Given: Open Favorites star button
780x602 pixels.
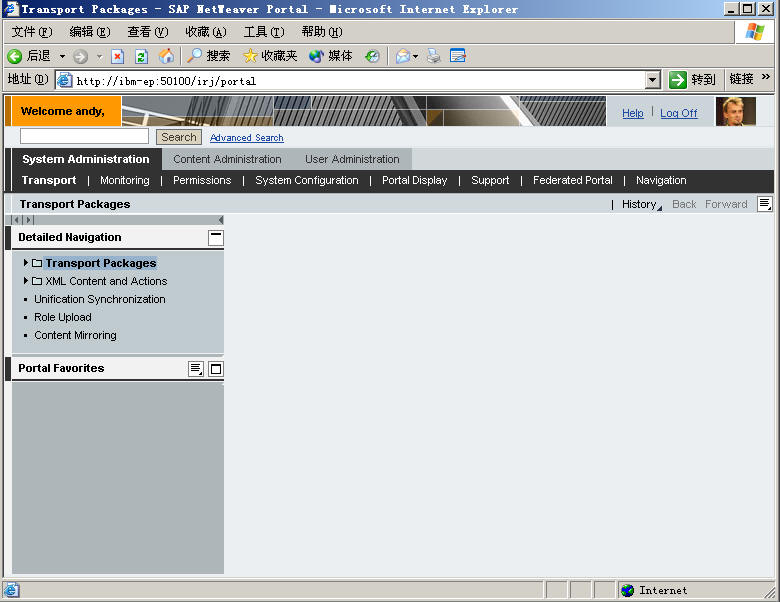Looking at the screenshot, I should coord(270,56).
